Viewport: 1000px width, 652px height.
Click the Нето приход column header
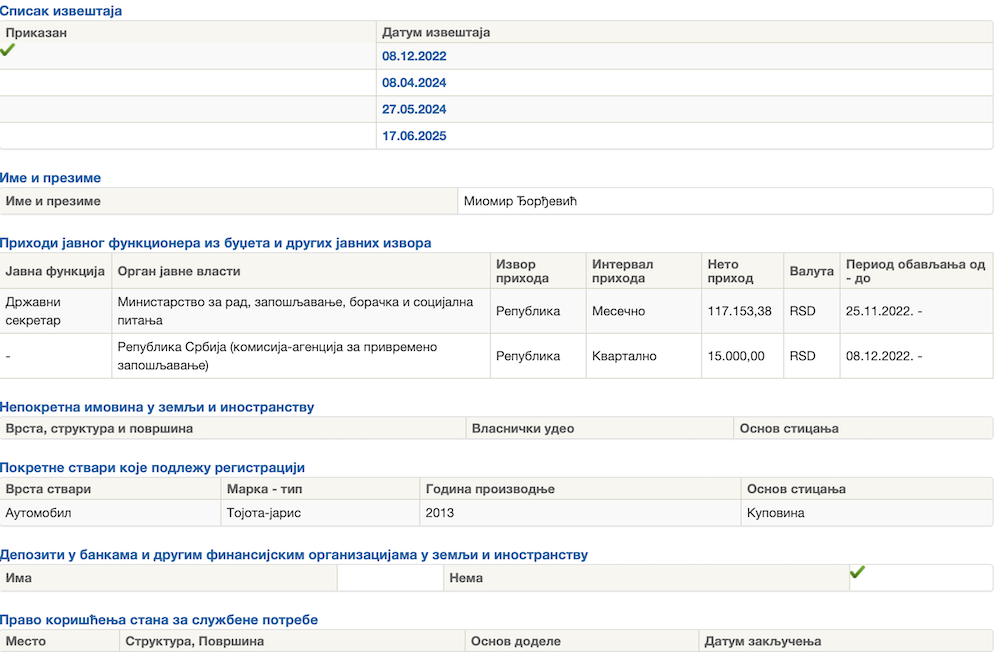point(730,271)
